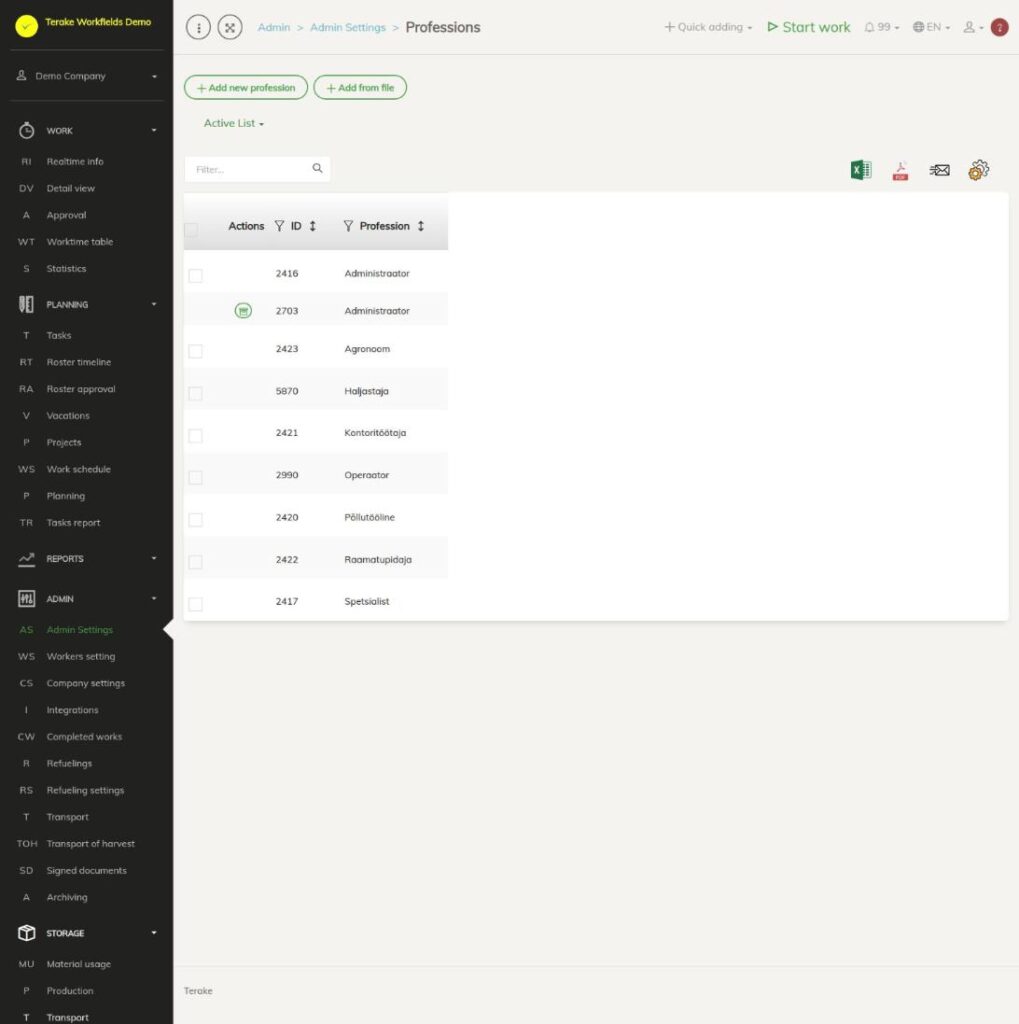Click the three-dot menu circle icon
The height and width of the screenshot is (1024, 1019).
click(x=199, y=27)
